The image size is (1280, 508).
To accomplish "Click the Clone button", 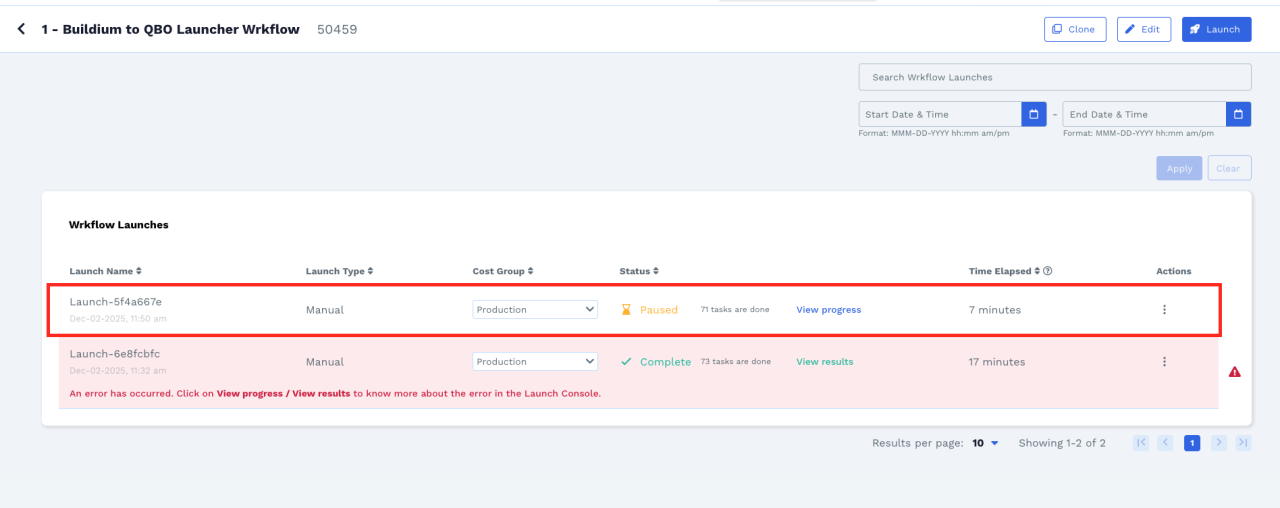I will 1075,29.
